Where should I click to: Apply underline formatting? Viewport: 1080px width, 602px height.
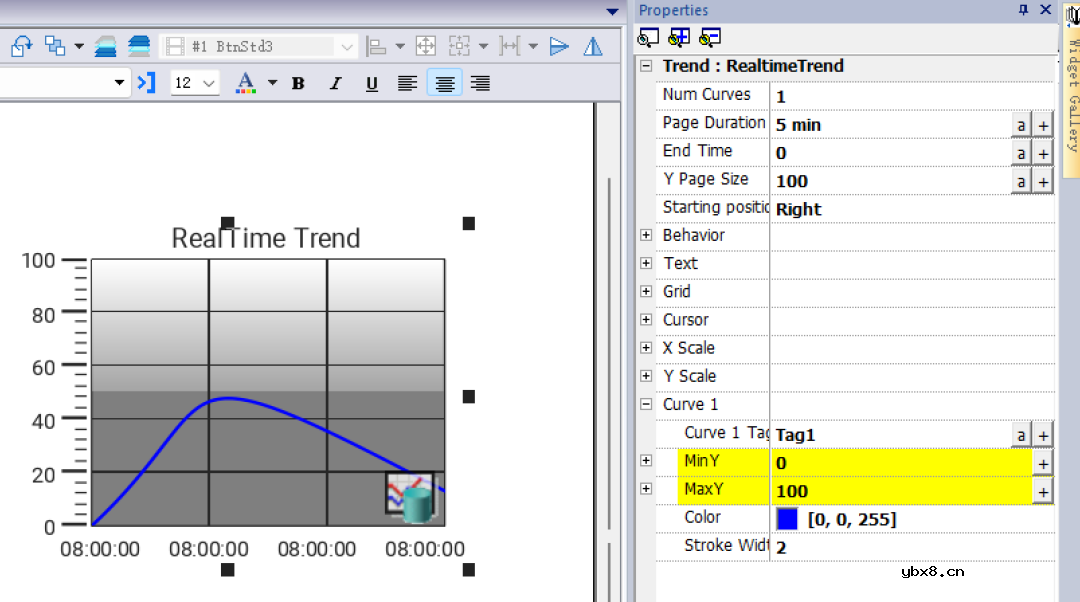point(371,83)
